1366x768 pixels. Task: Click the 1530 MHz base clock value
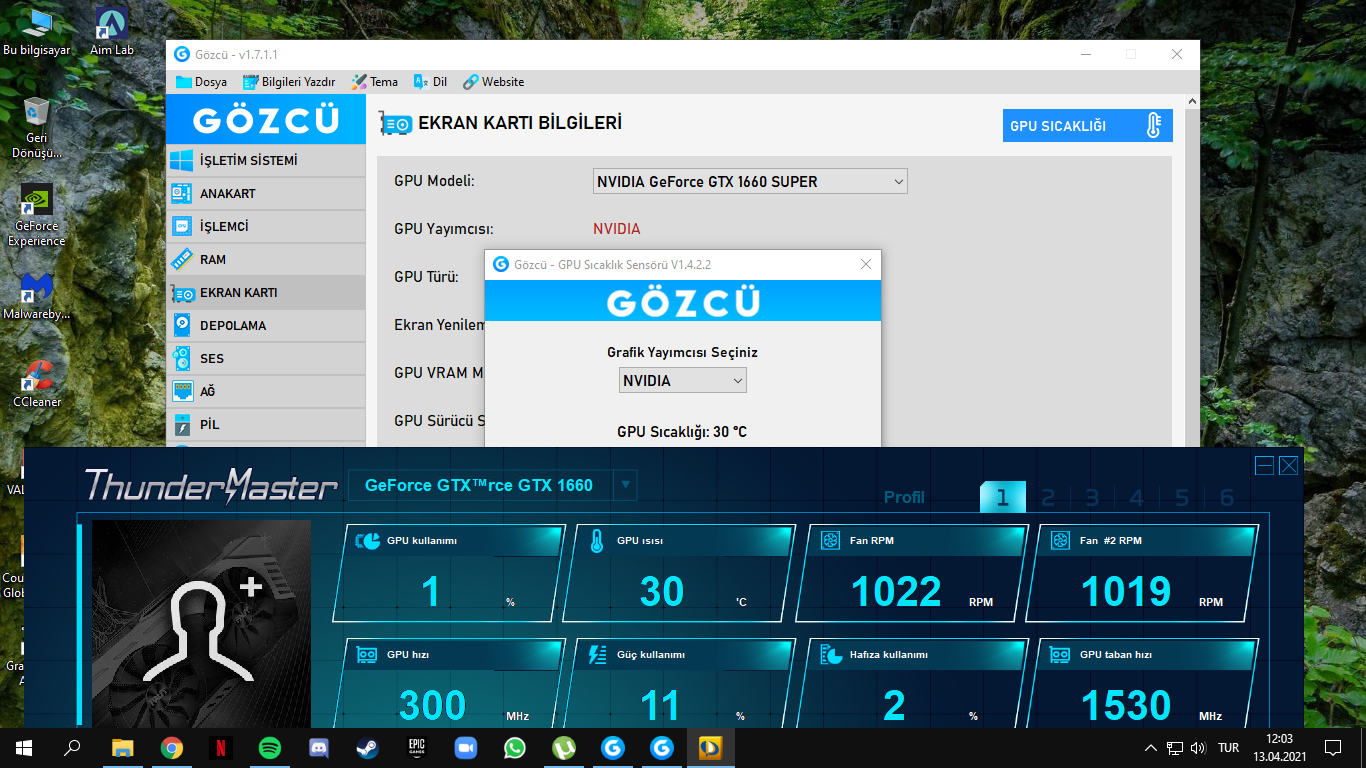coord(1126,706)
